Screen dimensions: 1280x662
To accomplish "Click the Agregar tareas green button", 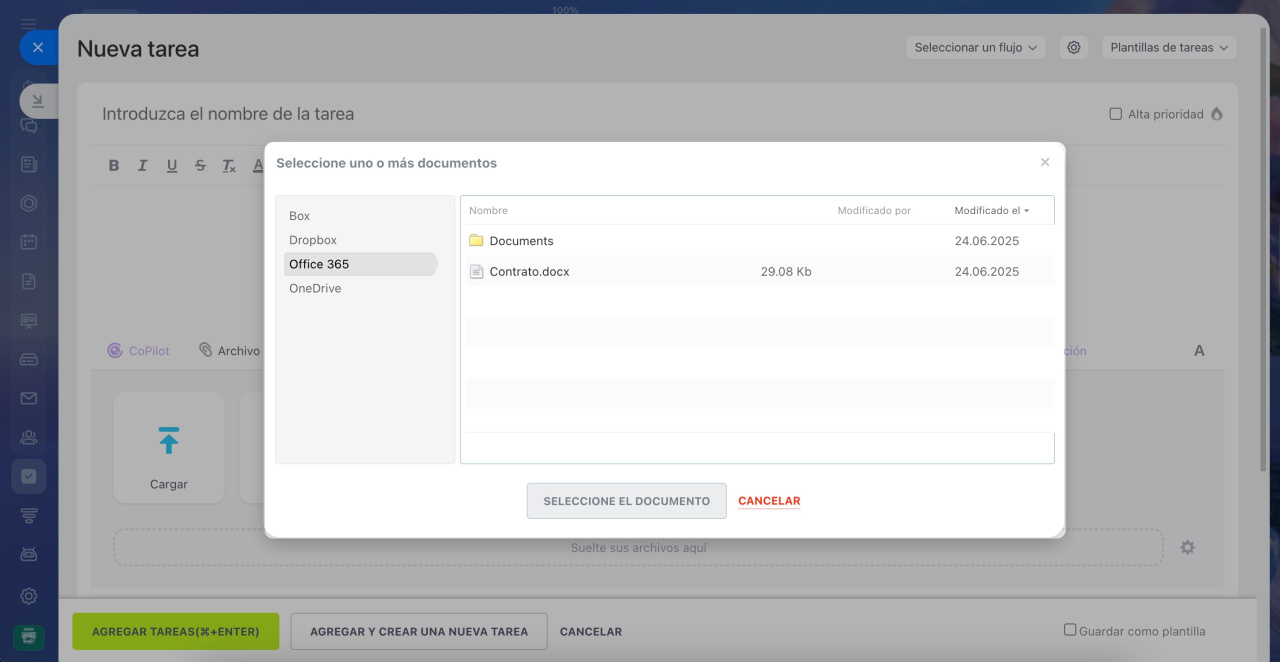I will coord(176,632).
